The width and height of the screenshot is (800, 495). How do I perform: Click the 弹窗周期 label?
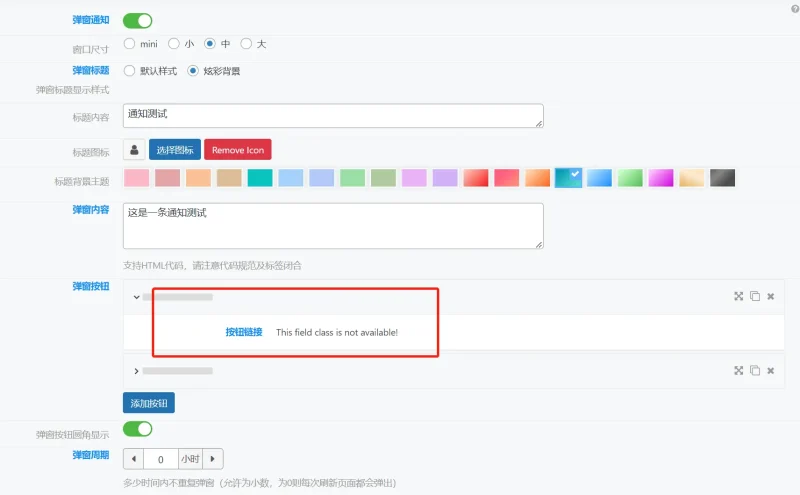click(x=91, y=455)
